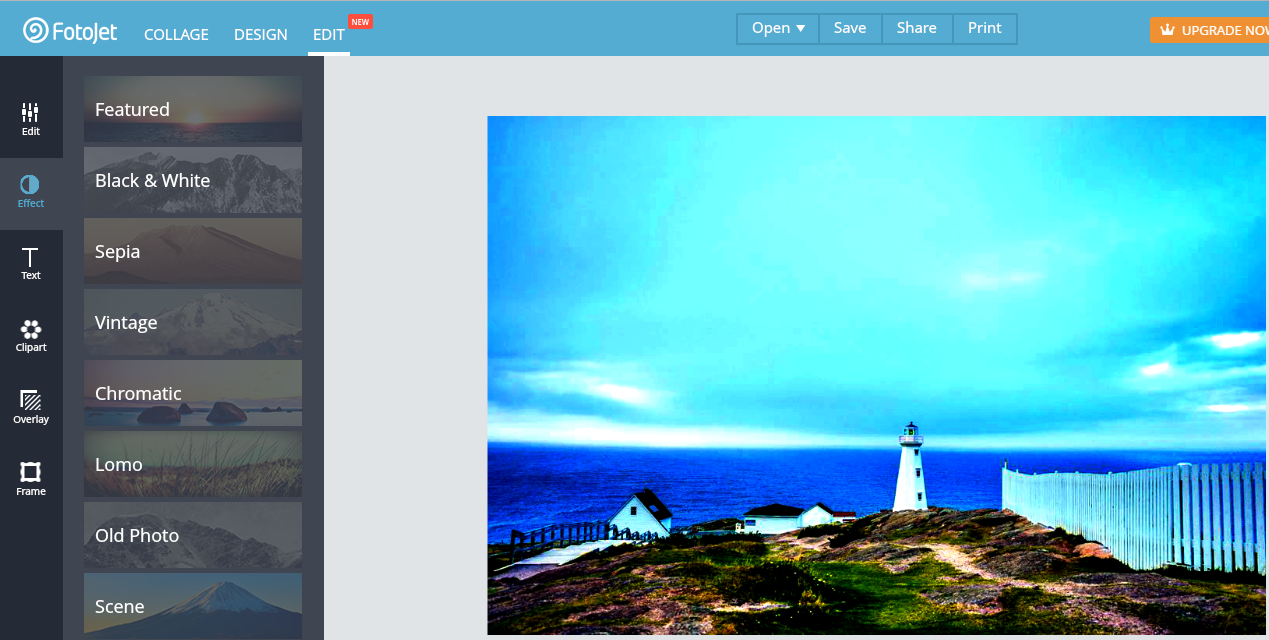Open the Frame tool

pos(31,479)
